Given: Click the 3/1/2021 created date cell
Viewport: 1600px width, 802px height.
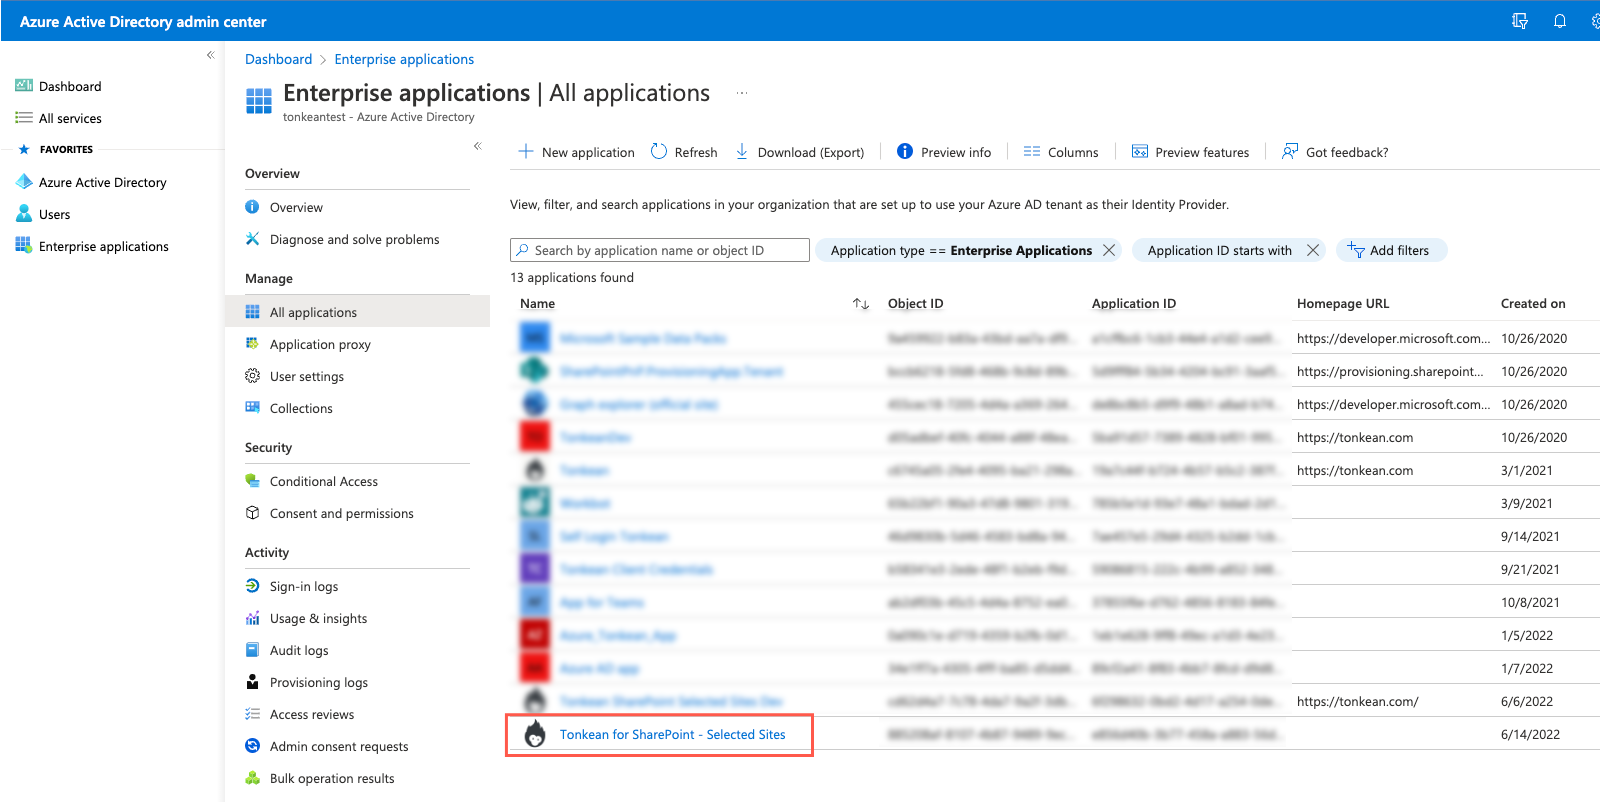Looking at the screenshot, I should [1526, 470].
